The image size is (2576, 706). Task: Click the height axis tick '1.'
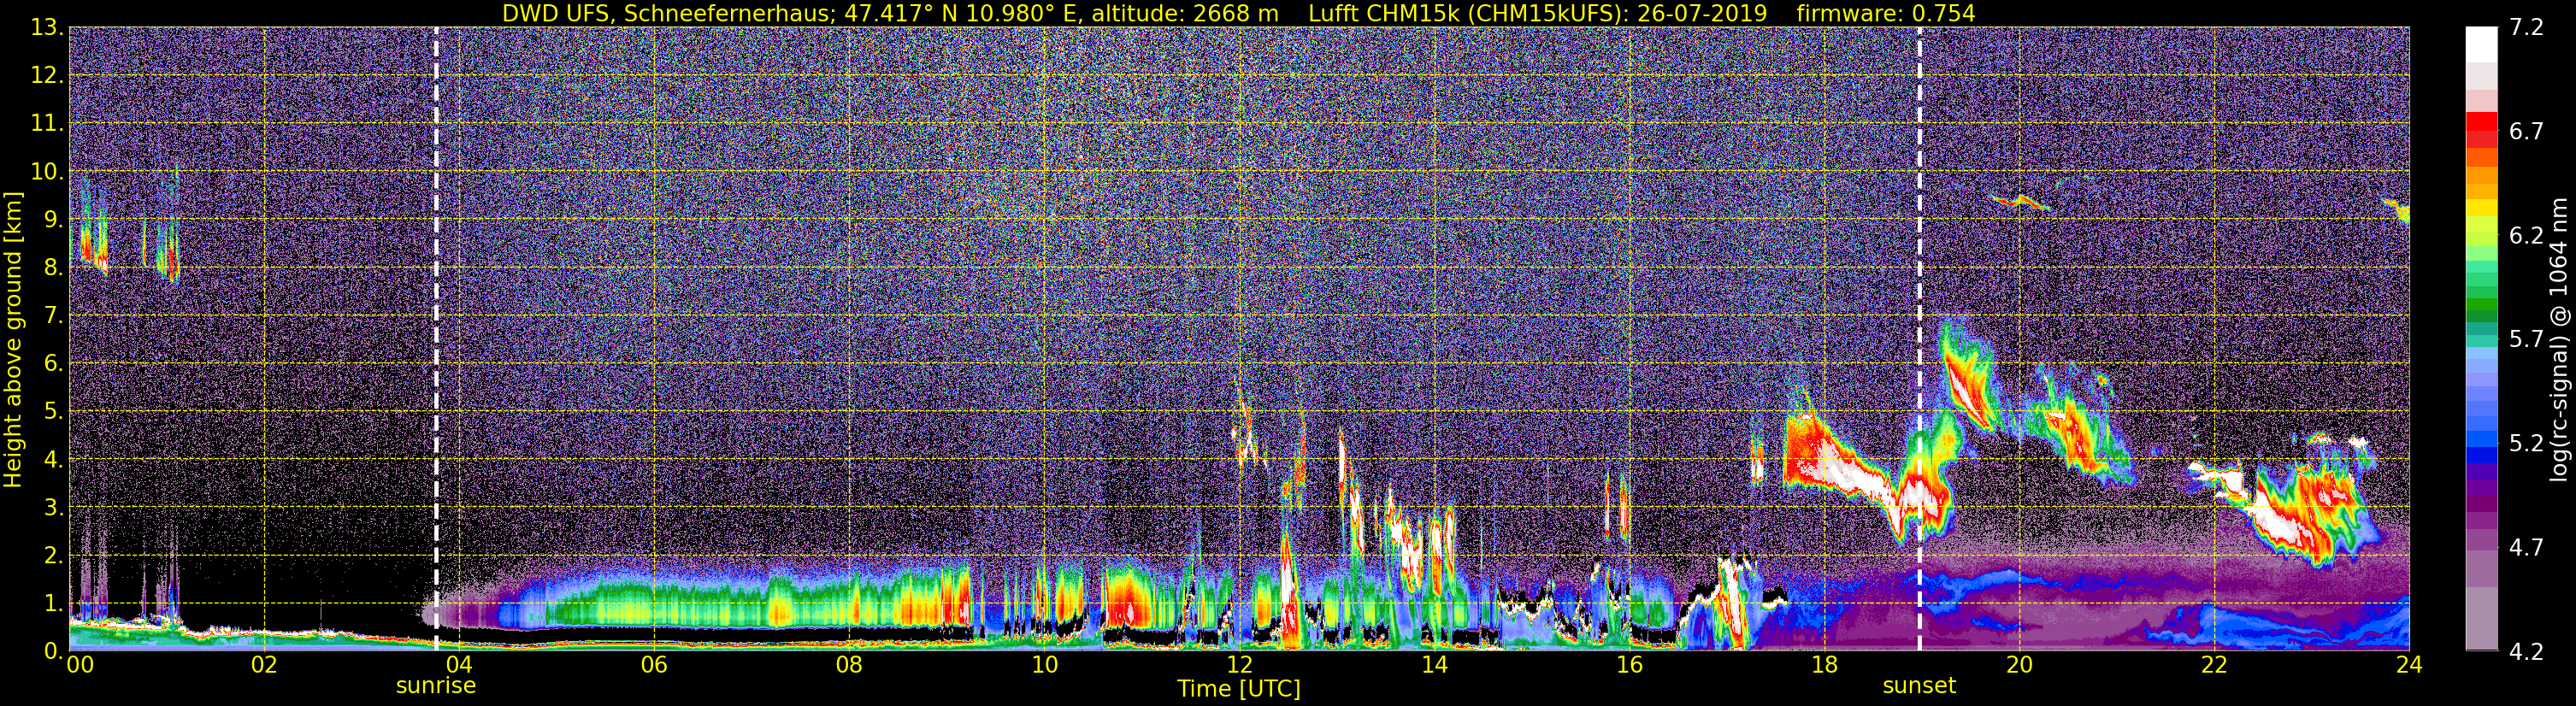(53, 604)
